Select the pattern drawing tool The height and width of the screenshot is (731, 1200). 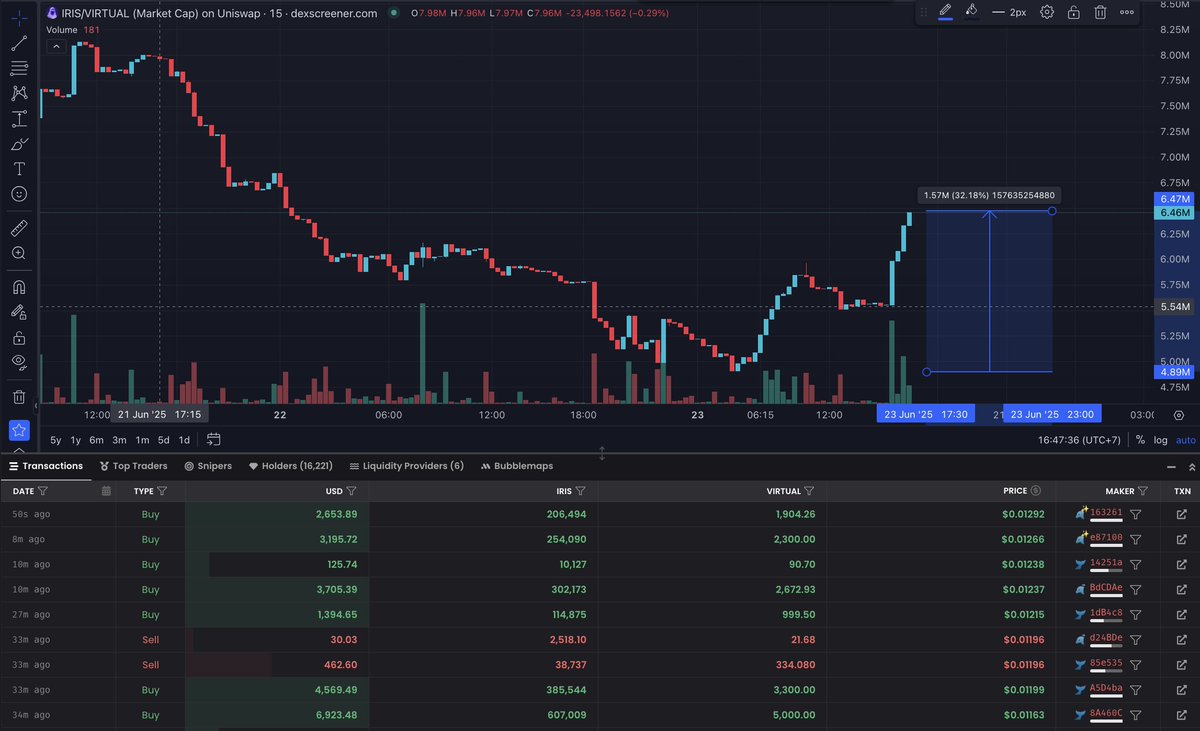[x=19, y=94]
